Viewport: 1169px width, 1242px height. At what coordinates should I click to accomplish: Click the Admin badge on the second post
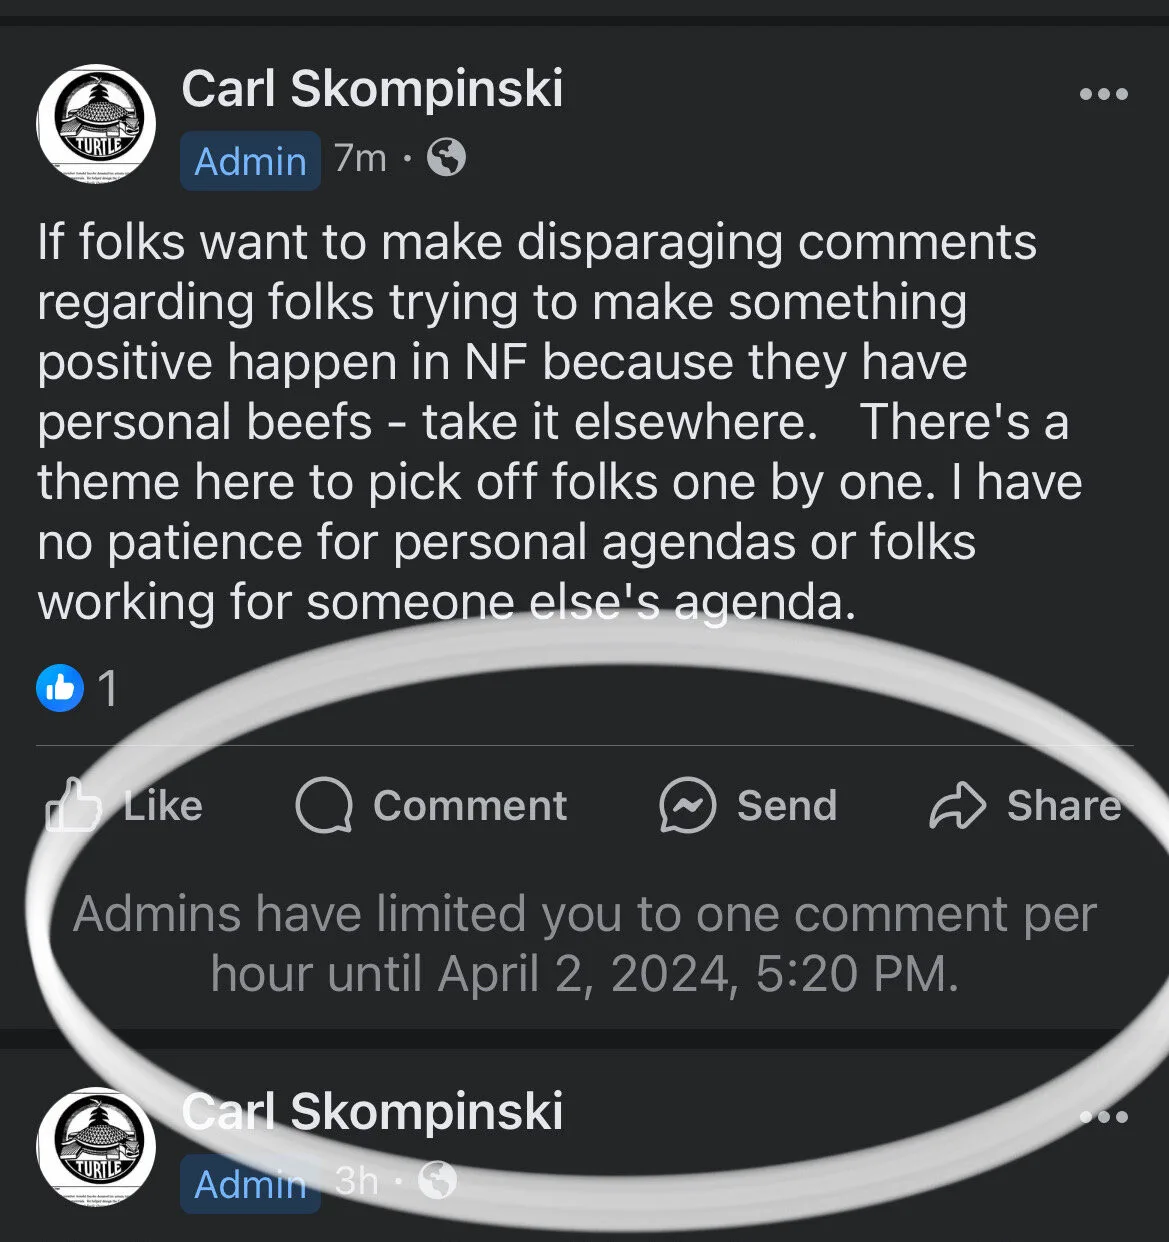tap(250, 1184)
